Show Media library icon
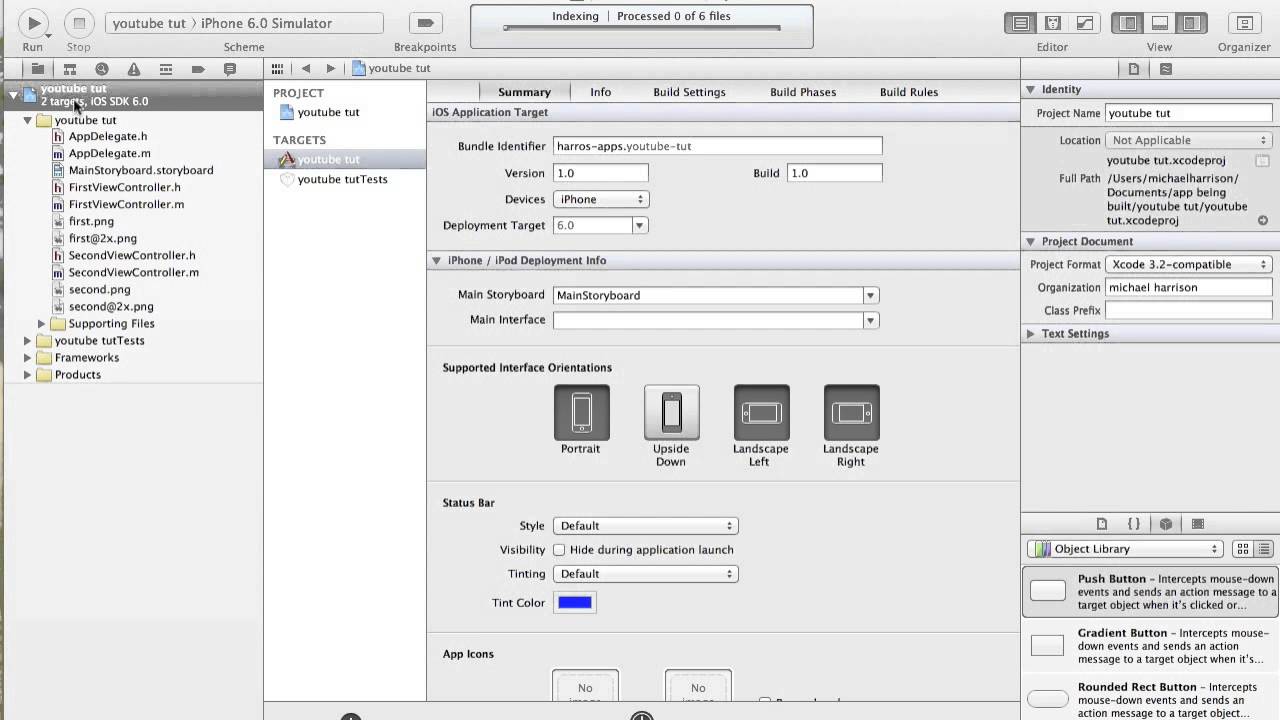 click(1198, 524)
